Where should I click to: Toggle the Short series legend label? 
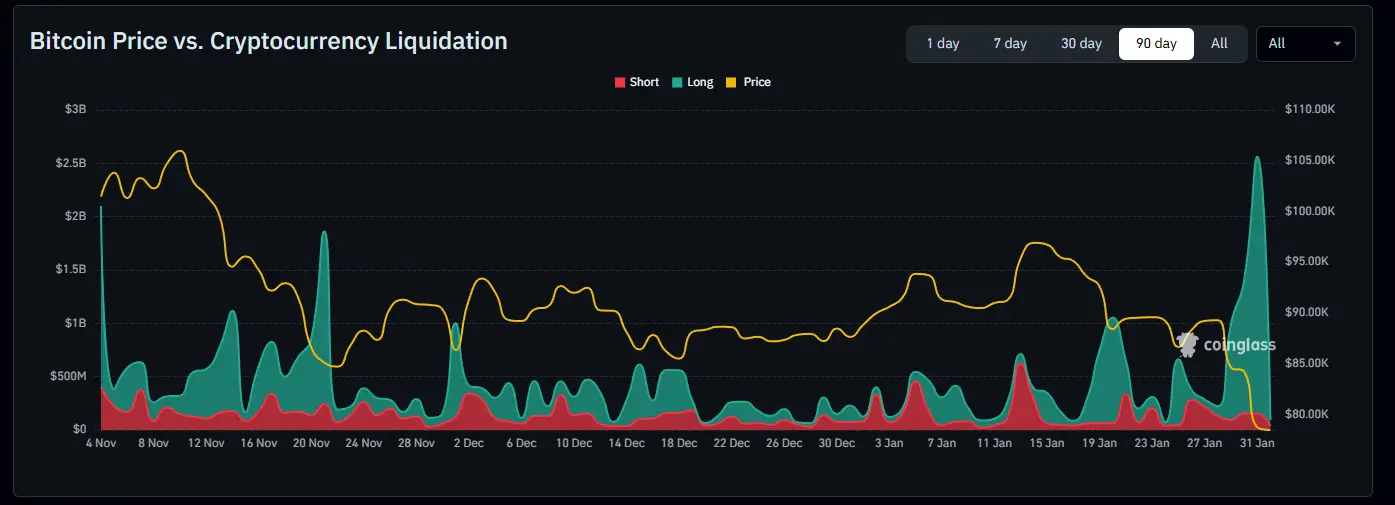click(644, 82)
